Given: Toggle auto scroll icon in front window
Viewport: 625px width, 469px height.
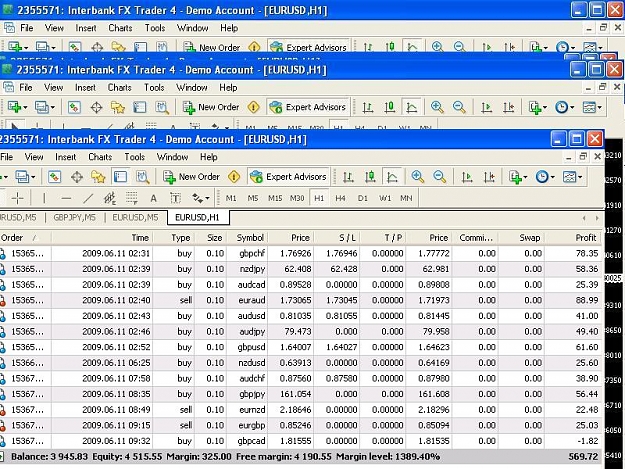Looking at the screenshot, I should click(x=467, y=177).
